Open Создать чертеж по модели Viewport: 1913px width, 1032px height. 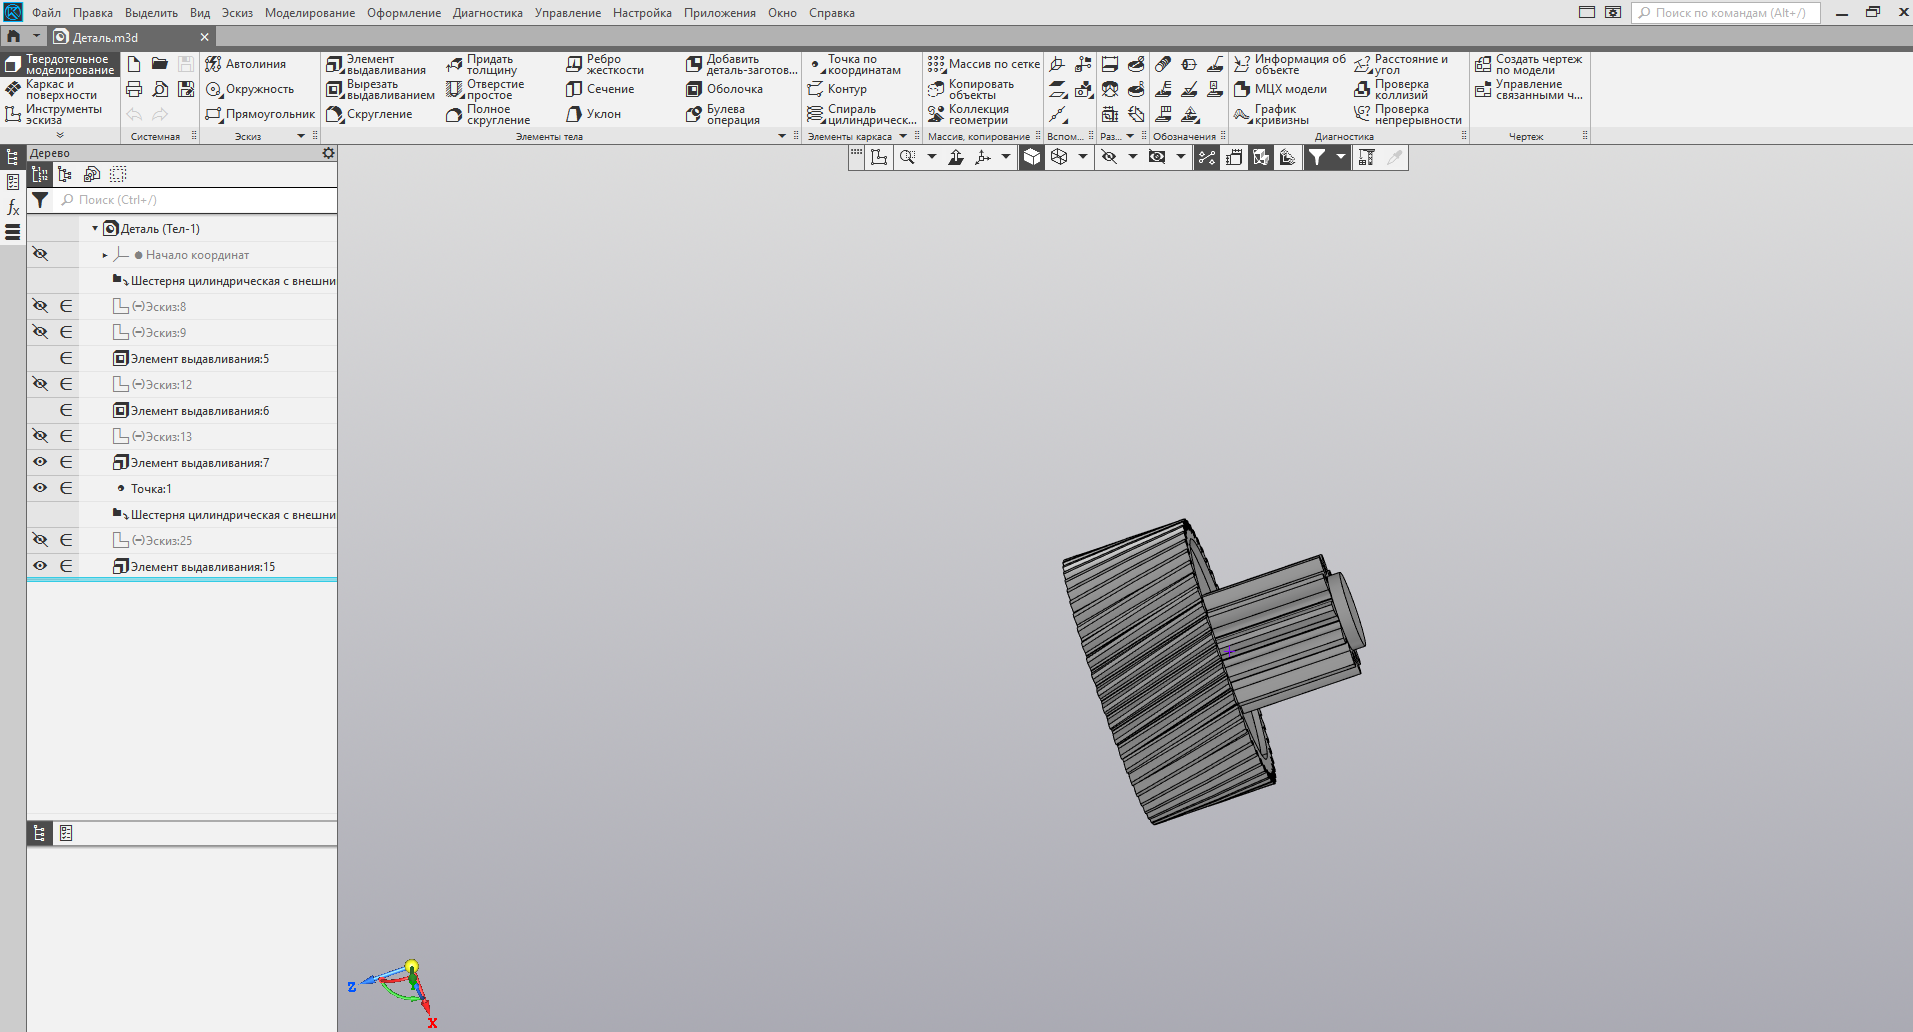(x=1529, y=65)
